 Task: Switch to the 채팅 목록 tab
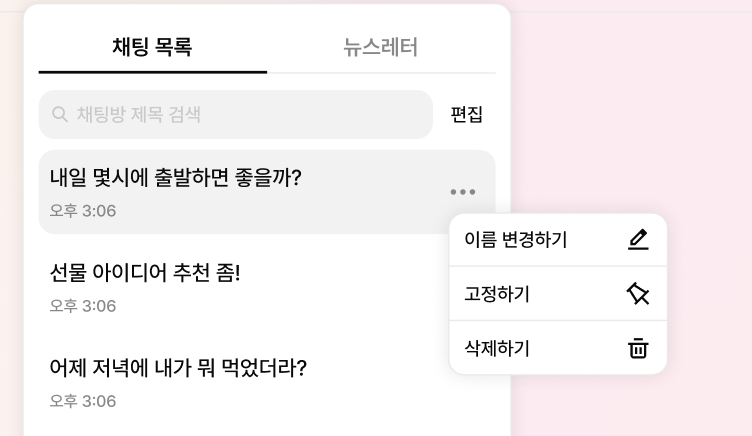pyautogui.click(x=153, y=47)
